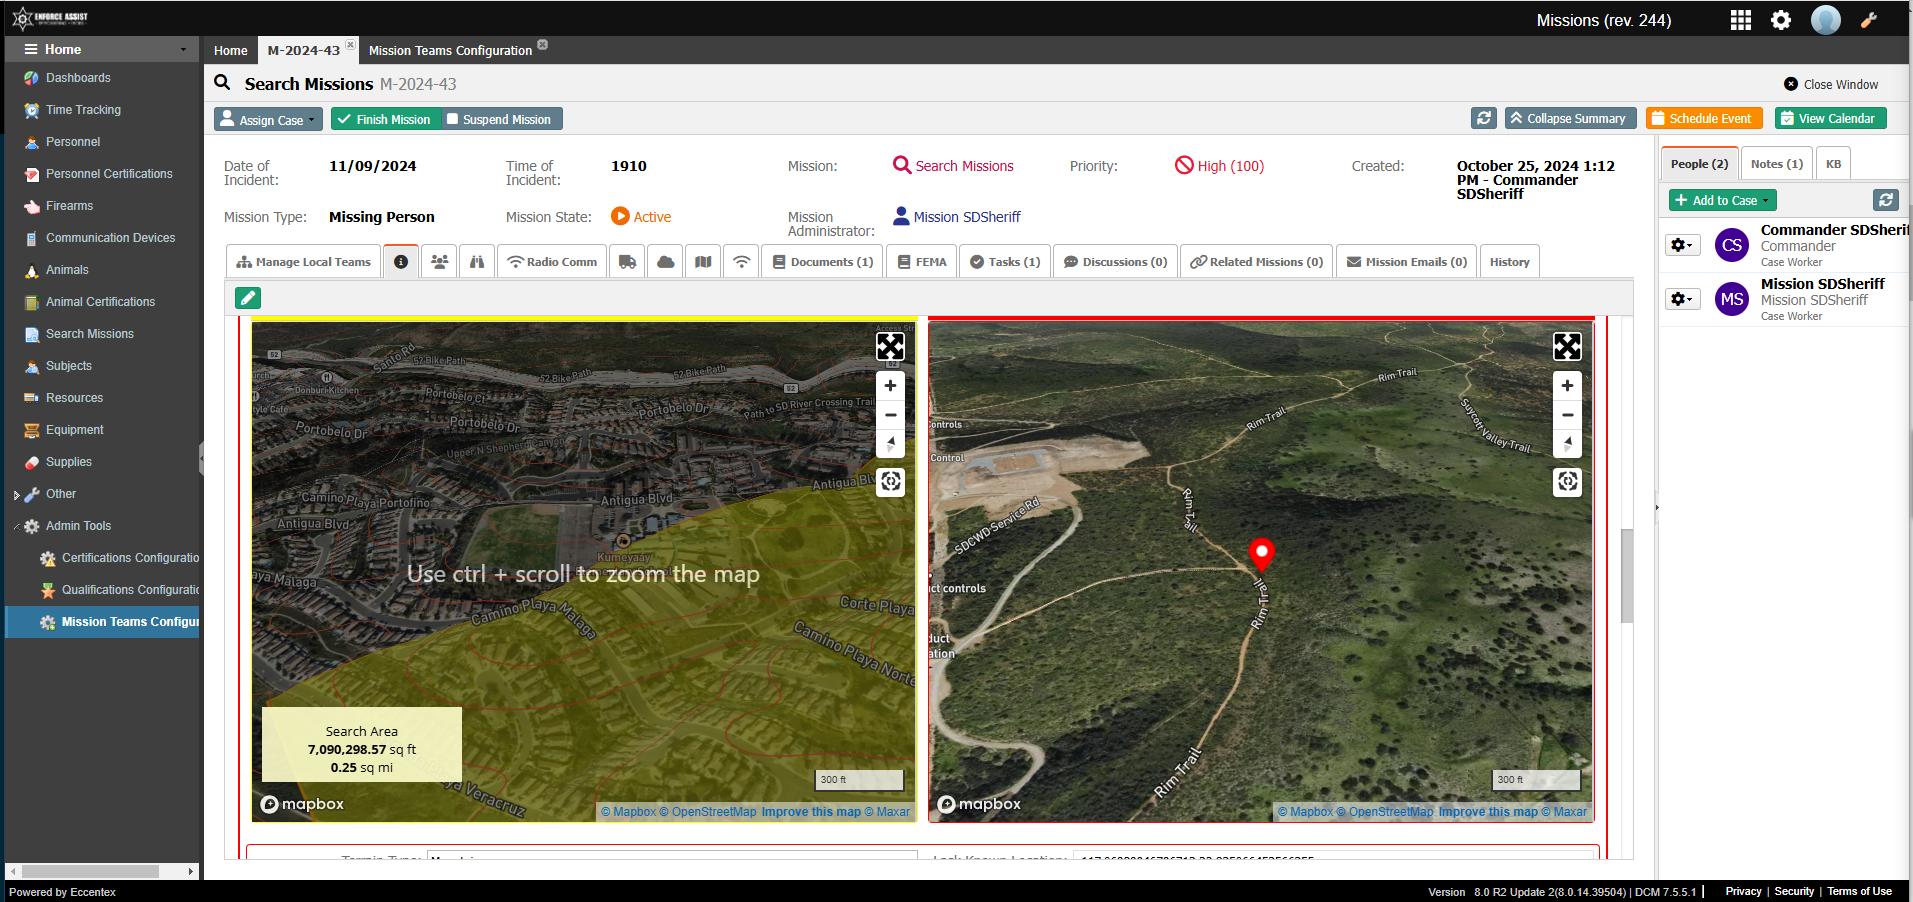This screenshot has width=1913, height=902.
Task: Follow the Search Missions link in summary
Action: pyautogui.click(x=953, y=166)
